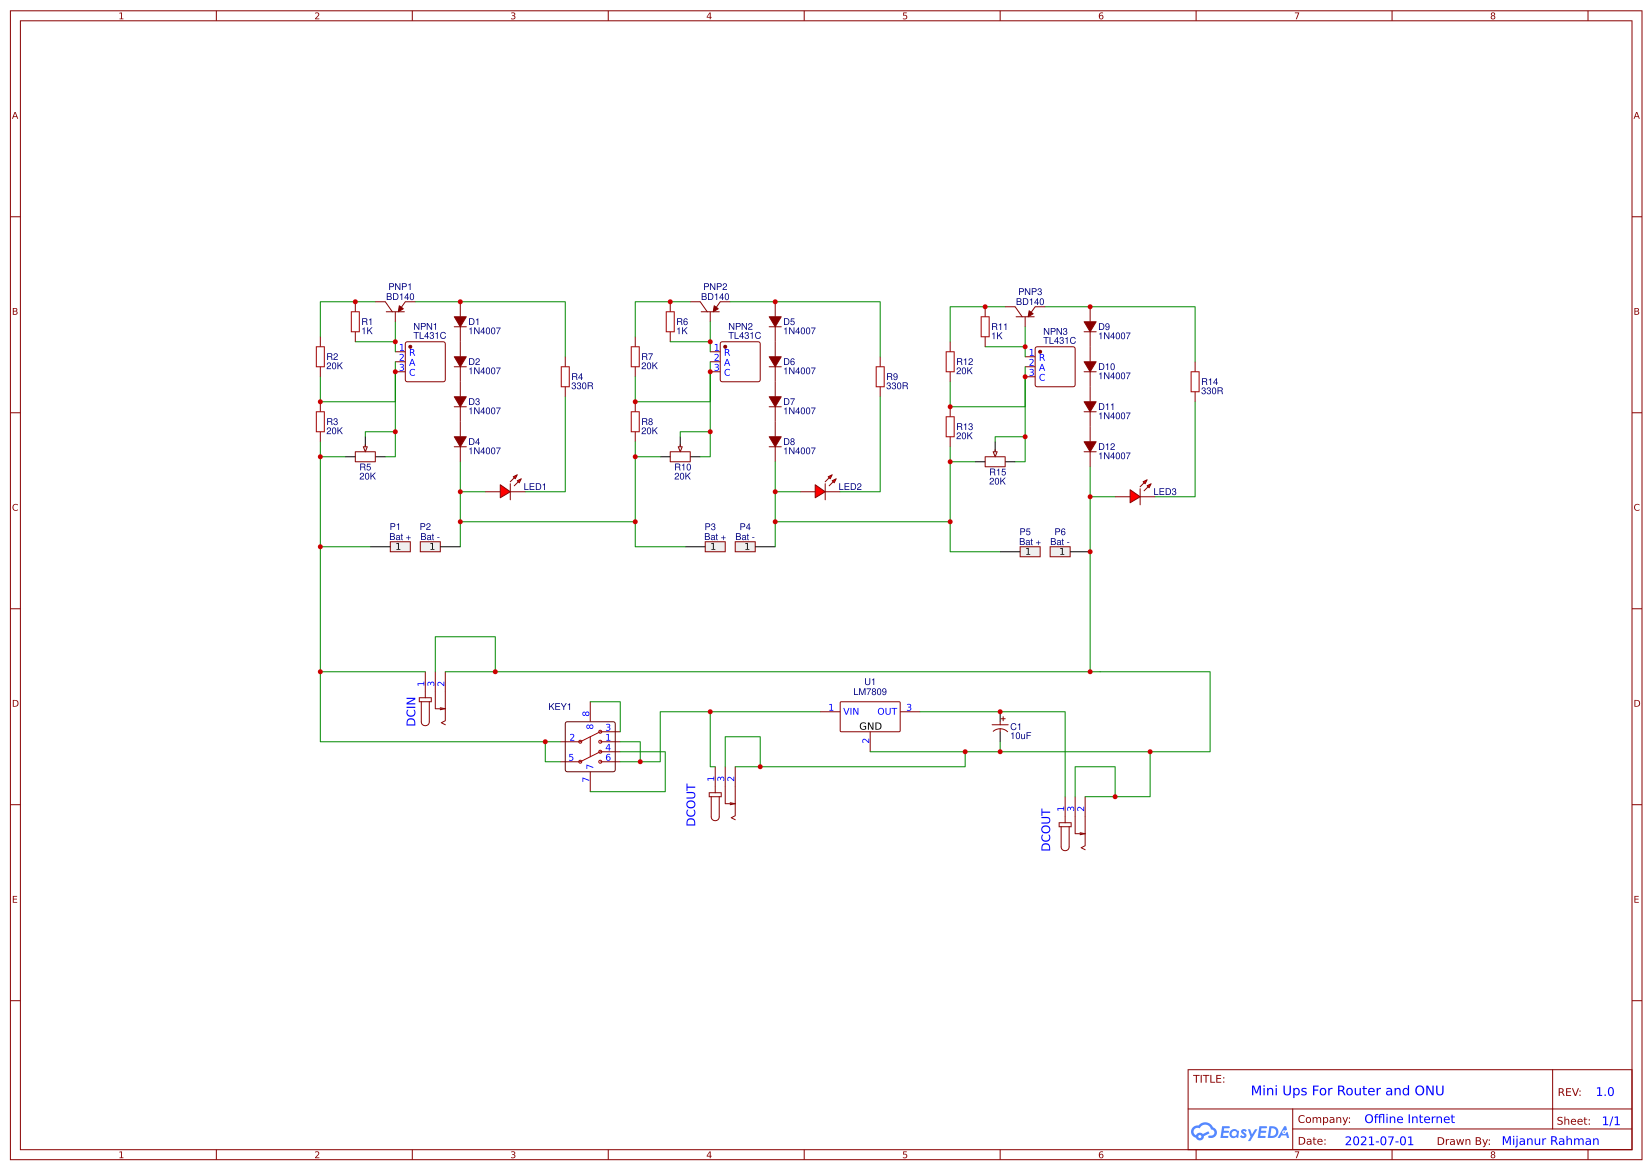Image resolution: width=1652 pixels, height=1170 pixels.
Task: Select the REV 1.0 revision value
Action: (1604, 1092)
